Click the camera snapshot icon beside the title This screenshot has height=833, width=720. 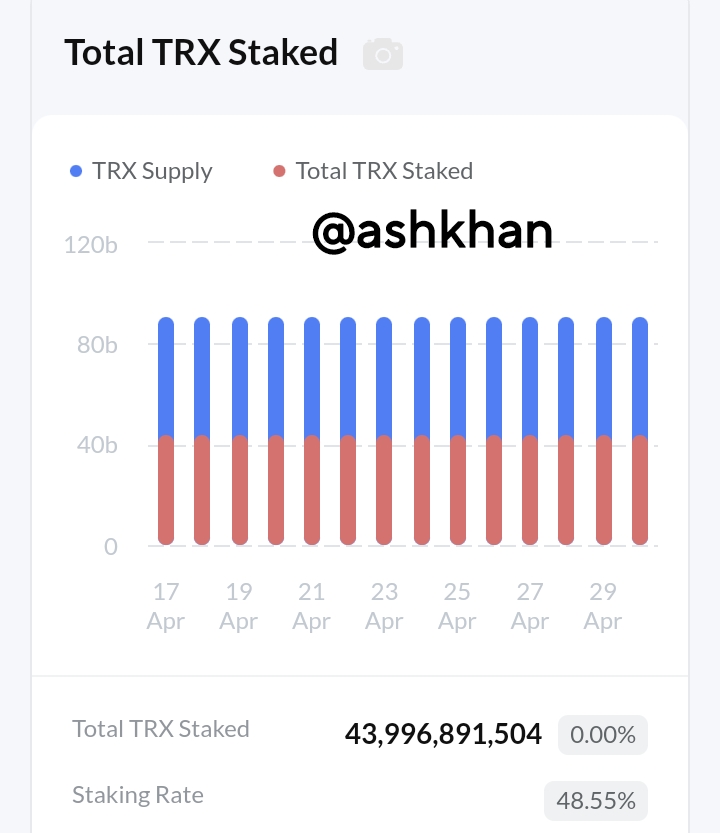383,53
